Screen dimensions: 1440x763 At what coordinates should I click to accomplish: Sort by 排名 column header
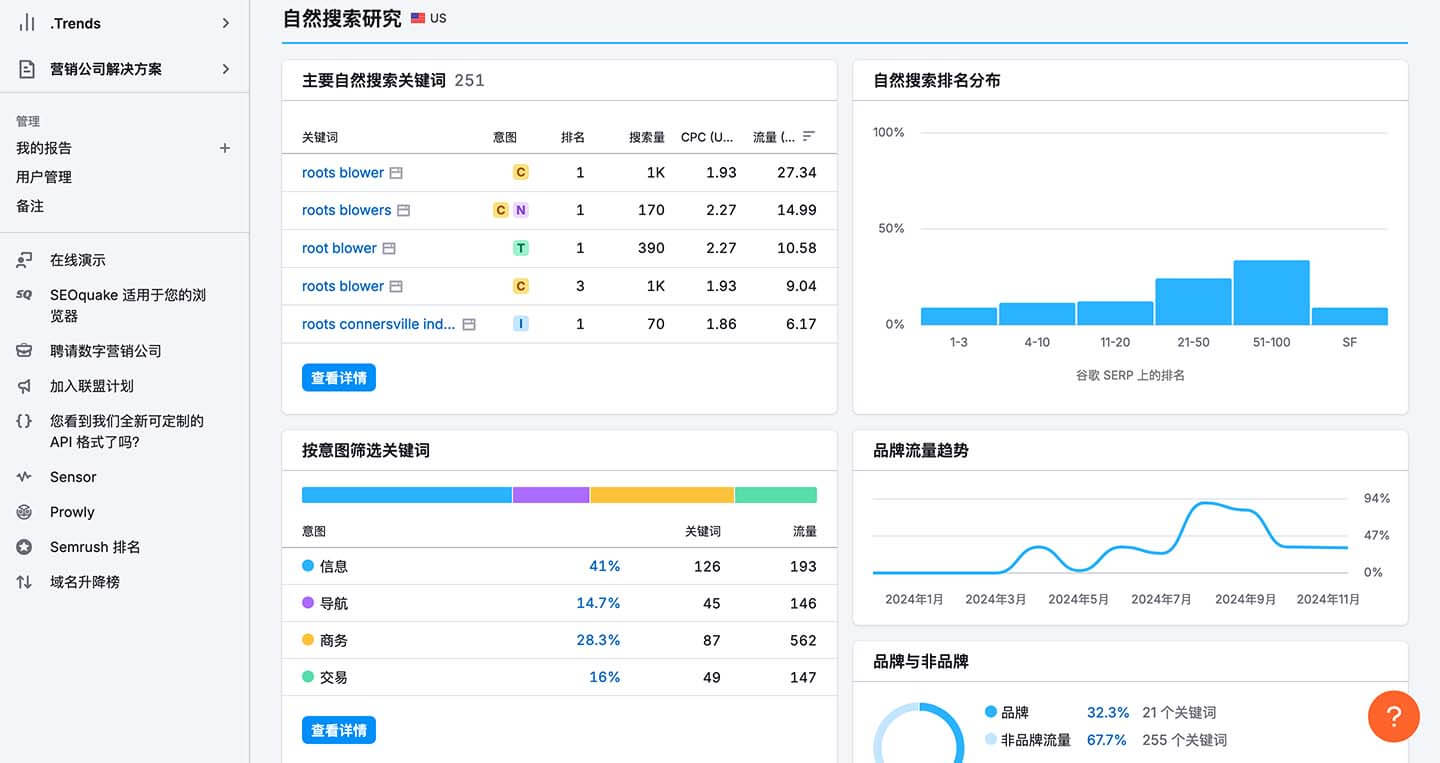(x=573, y=137)
